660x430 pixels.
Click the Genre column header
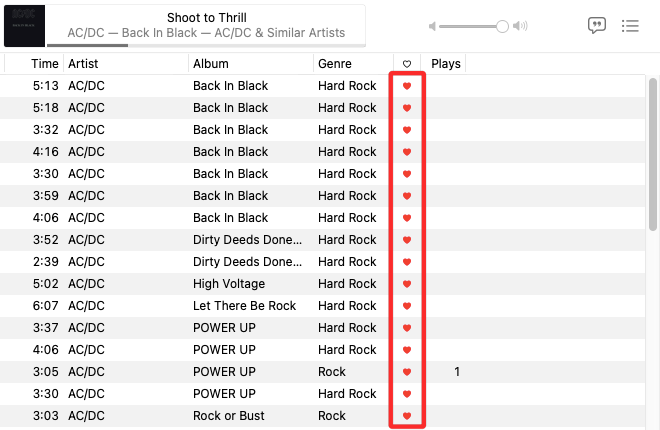[335, 64]
